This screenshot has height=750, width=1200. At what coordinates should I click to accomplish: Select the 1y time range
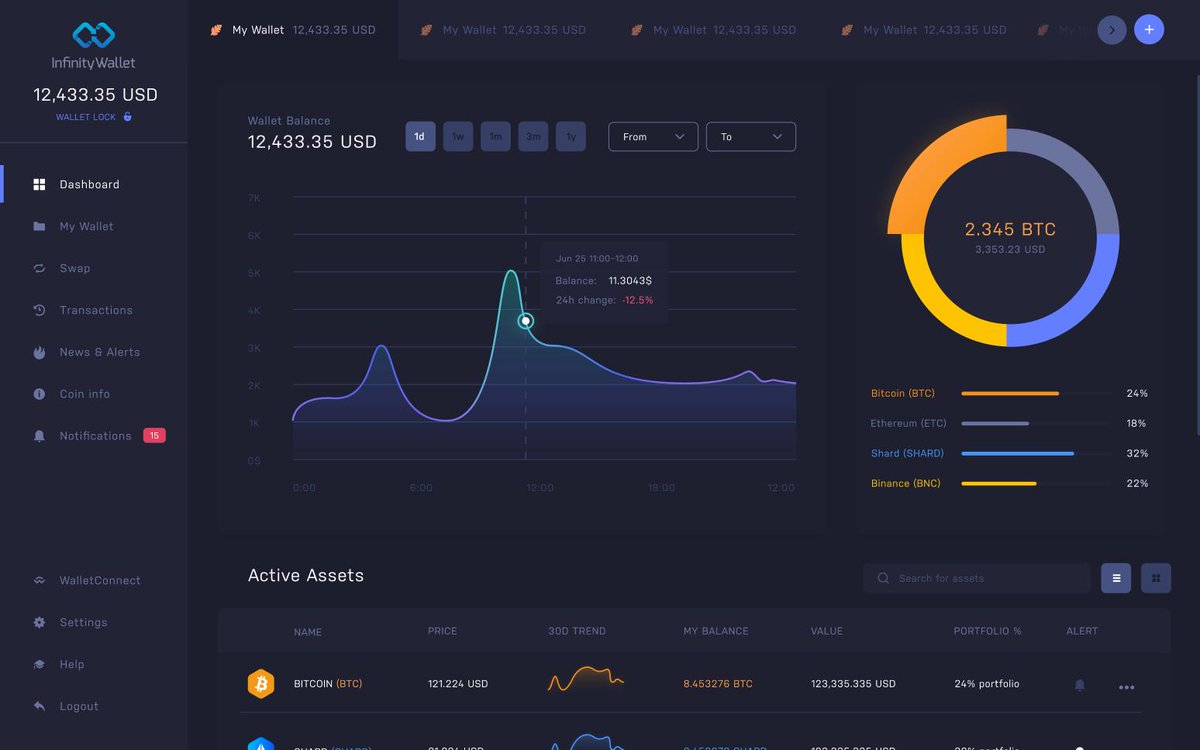click(x=571, y=136)
